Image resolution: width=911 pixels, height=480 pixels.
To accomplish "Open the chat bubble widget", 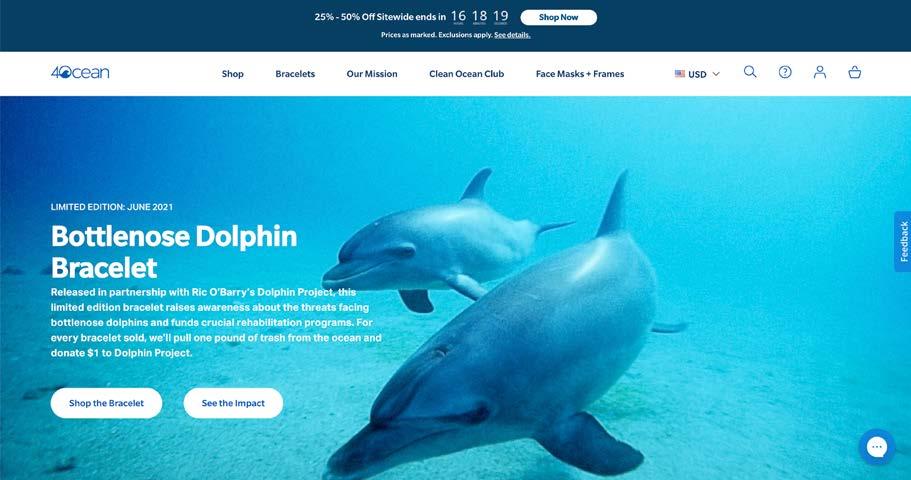I will pyautogui.click(x=877, y=447).
